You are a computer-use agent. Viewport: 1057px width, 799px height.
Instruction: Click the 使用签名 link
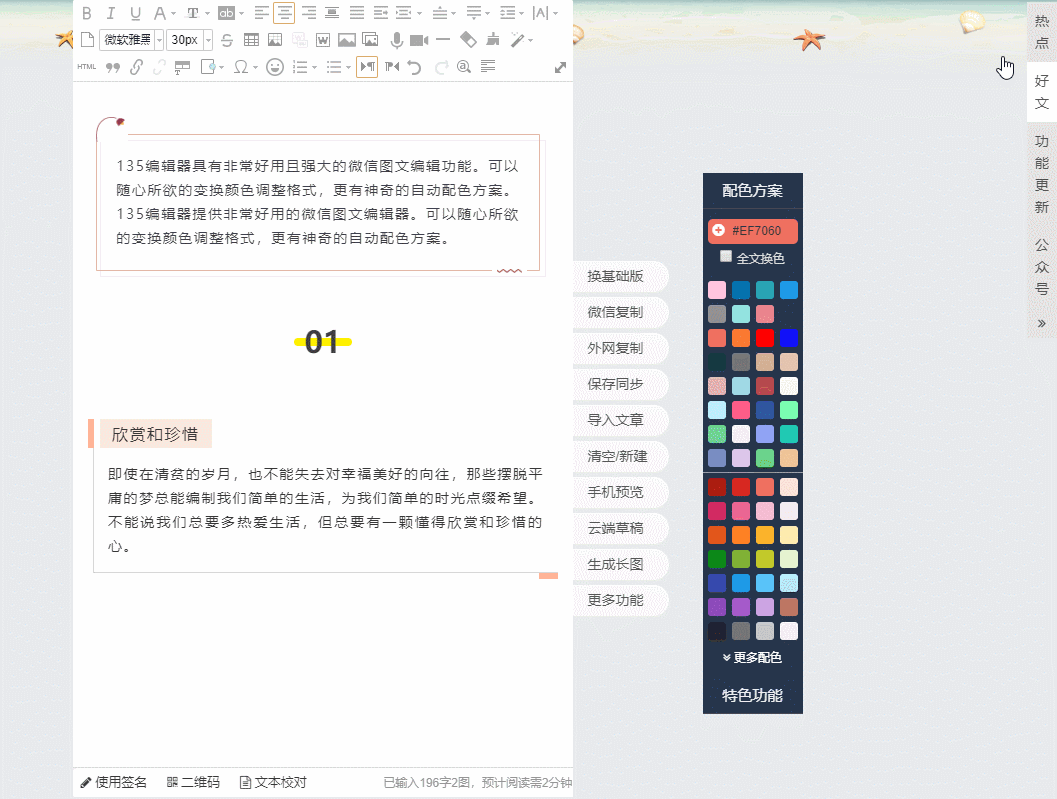(x=113, y=782)
